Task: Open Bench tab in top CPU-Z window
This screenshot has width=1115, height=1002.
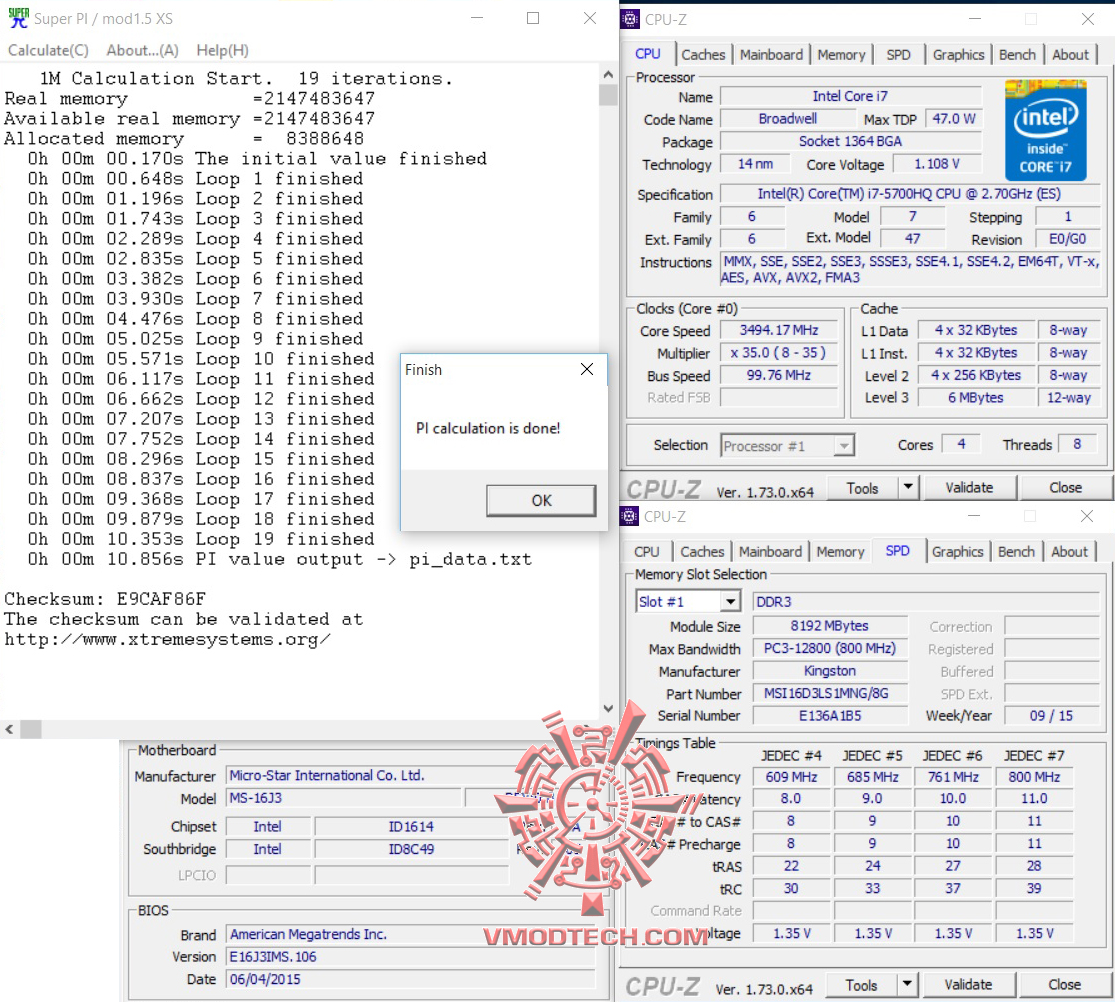Action: 1017,55
